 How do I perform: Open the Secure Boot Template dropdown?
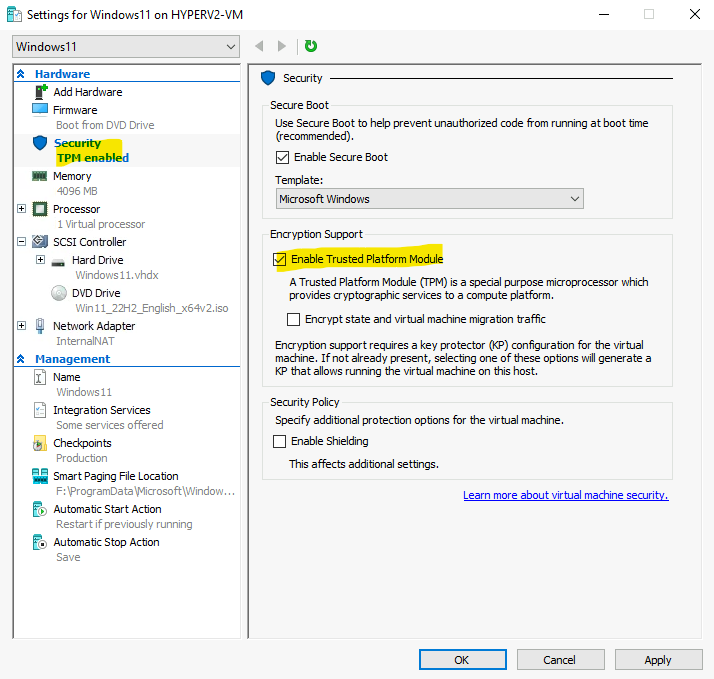tap(429, 199)
